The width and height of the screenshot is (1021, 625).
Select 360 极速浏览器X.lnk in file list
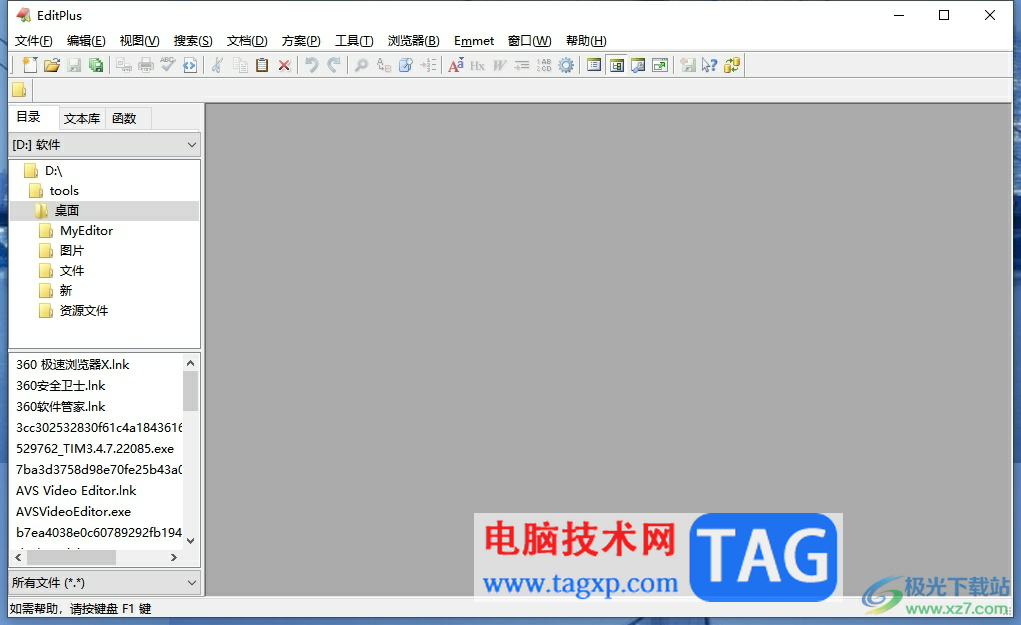pyautogui.click(x=73, y=365)
